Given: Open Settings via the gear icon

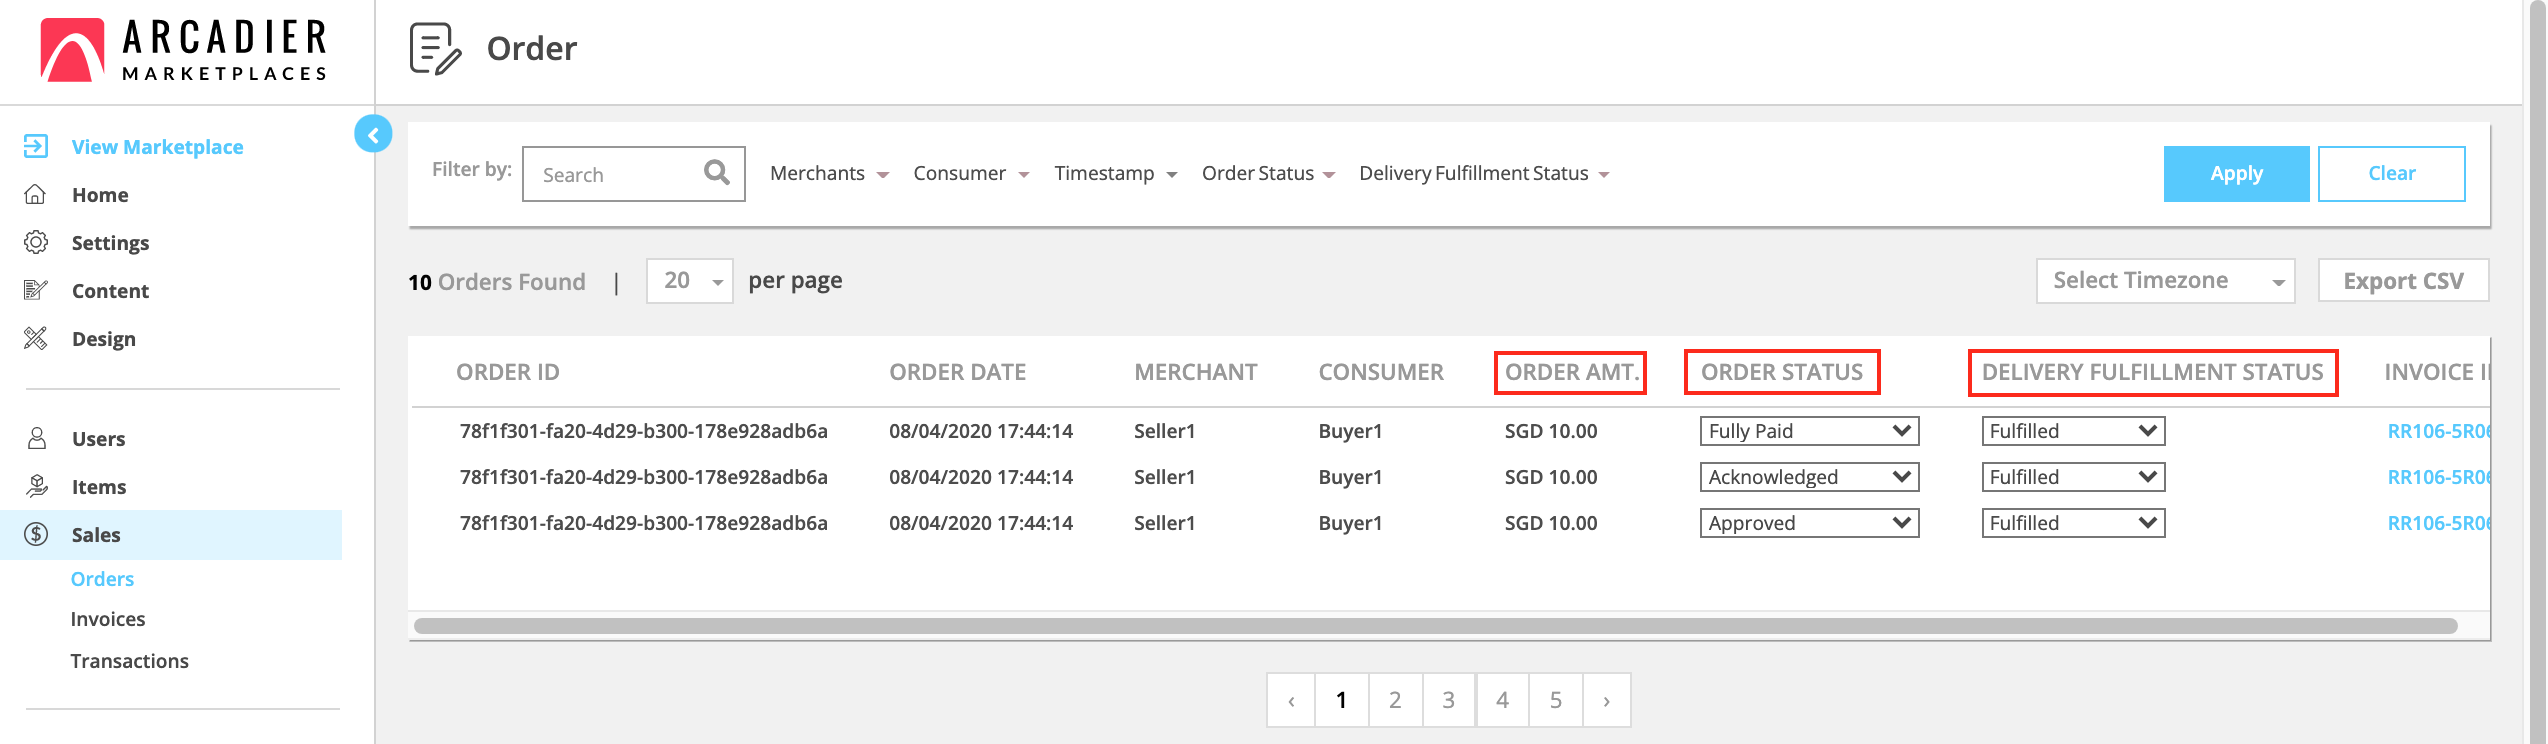Looking at the screenshot, I should click(36, 243).
